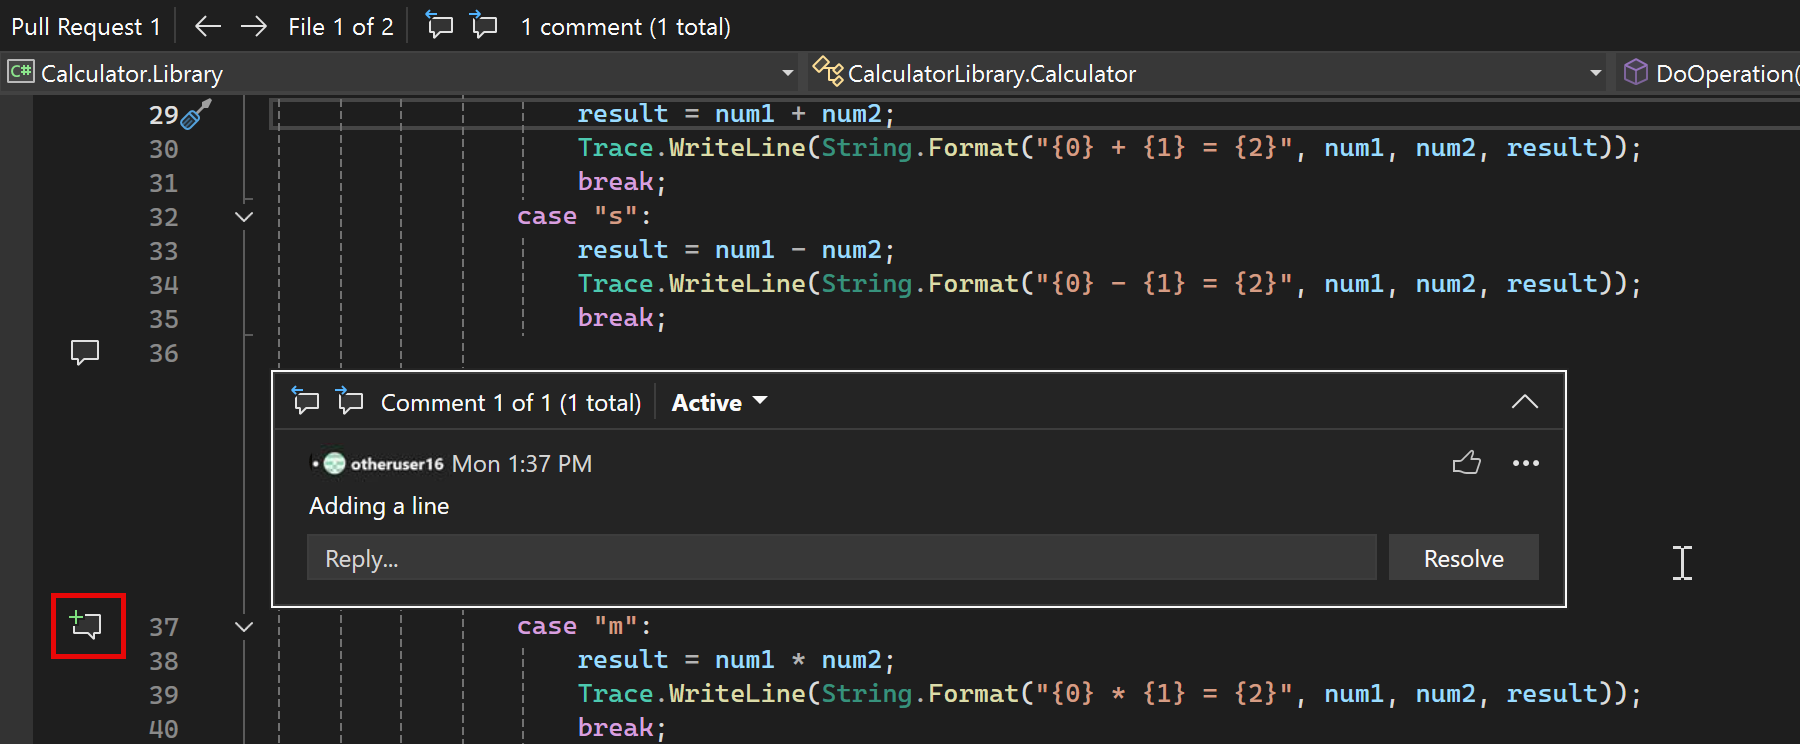Screen dimensions: 1800x744
Task: Go to next comment inside comment box
Action: 350,402
